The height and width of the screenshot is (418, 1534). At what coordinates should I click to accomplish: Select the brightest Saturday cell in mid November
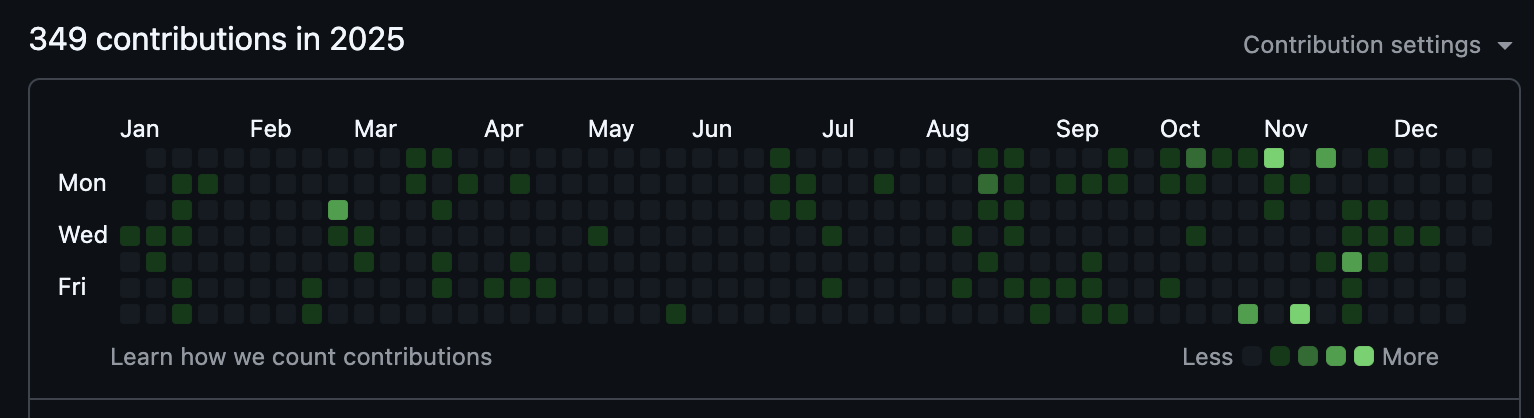tap(1300, 314)
